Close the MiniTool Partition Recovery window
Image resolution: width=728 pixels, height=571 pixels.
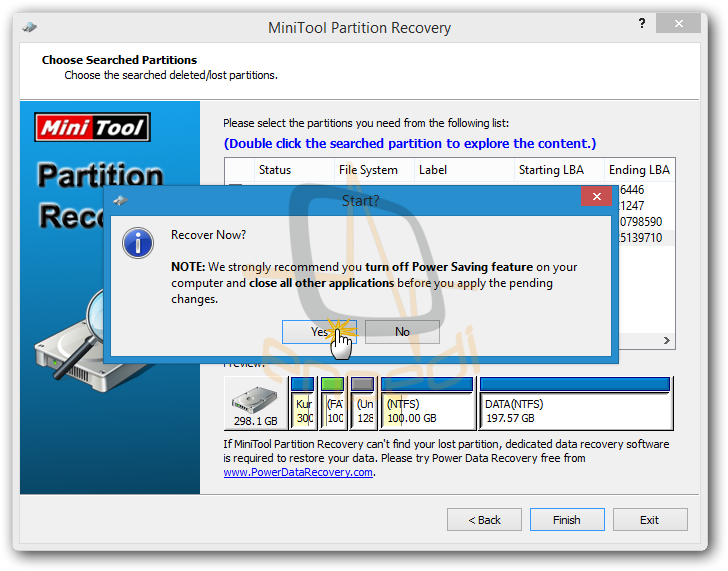tap(678, 23)
